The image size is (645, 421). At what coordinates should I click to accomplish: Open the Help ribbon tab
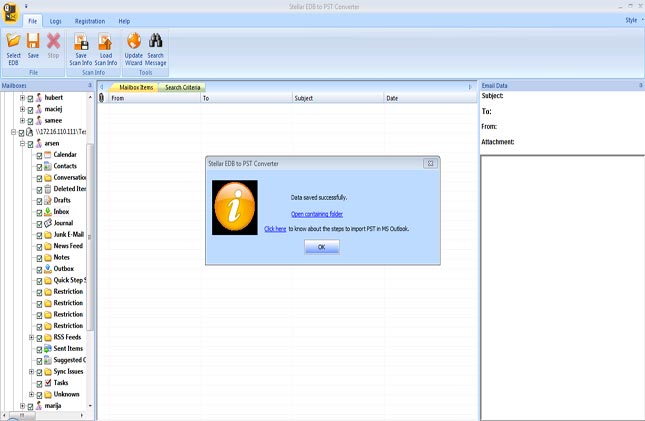pyautogui.click(x=124, y=21)
